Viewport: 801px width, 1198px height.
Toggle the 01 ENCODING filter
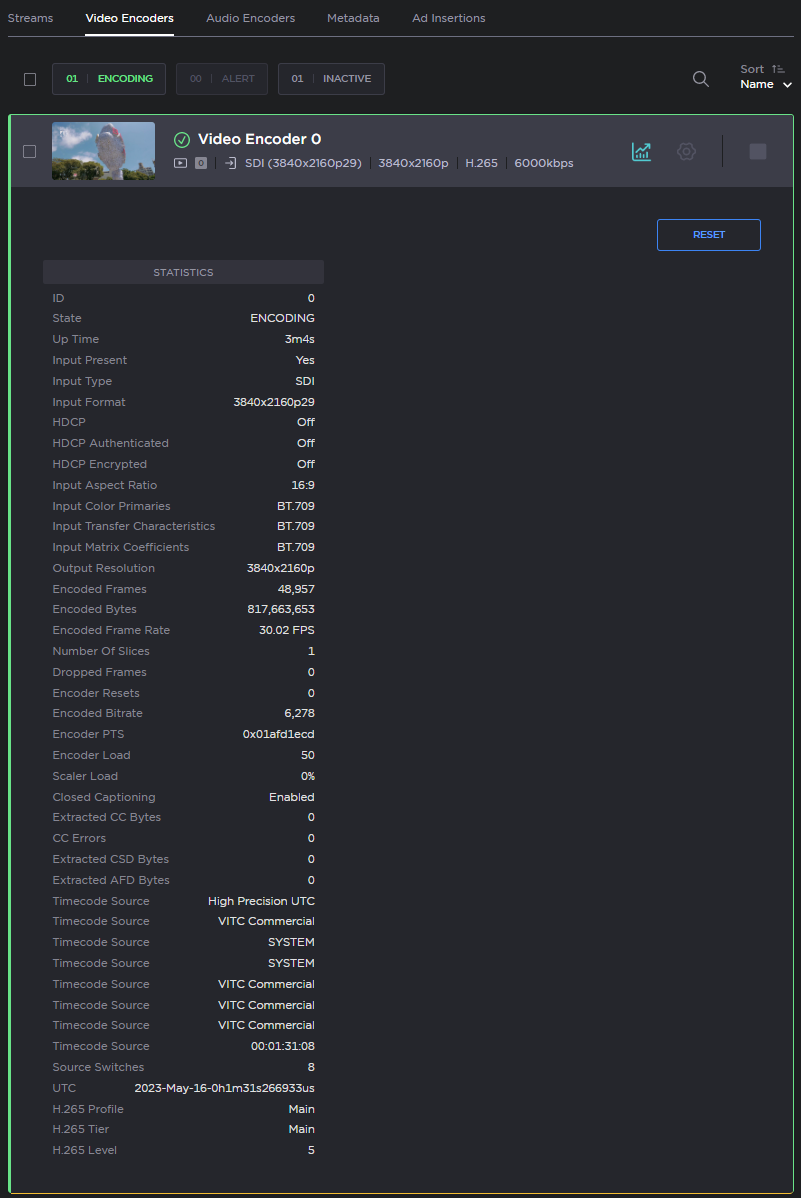click(109, 79)
